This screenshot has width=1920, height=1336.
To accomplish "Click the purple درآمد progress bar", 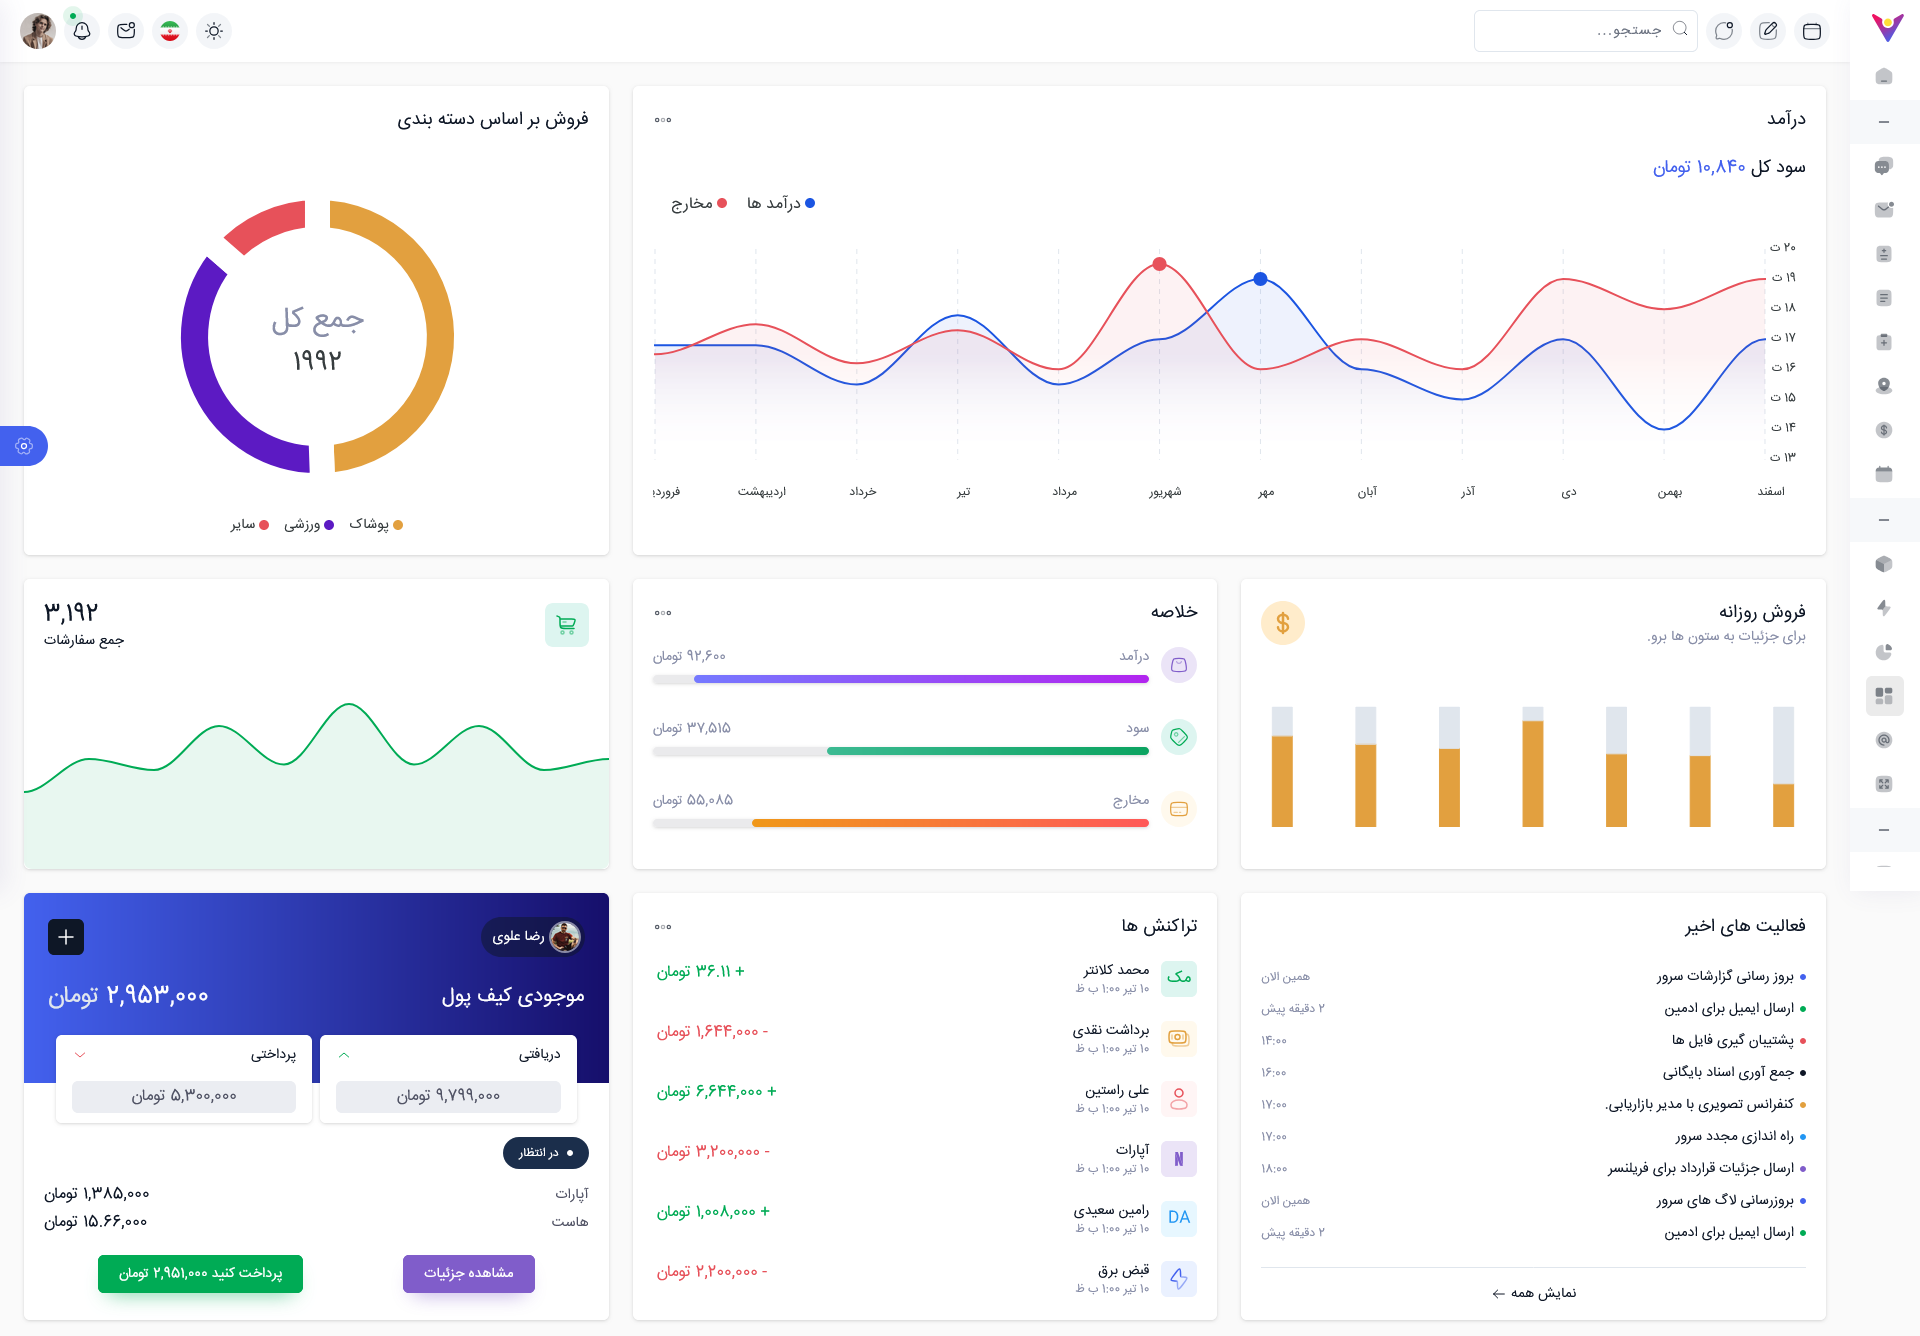I will (921, 679).
